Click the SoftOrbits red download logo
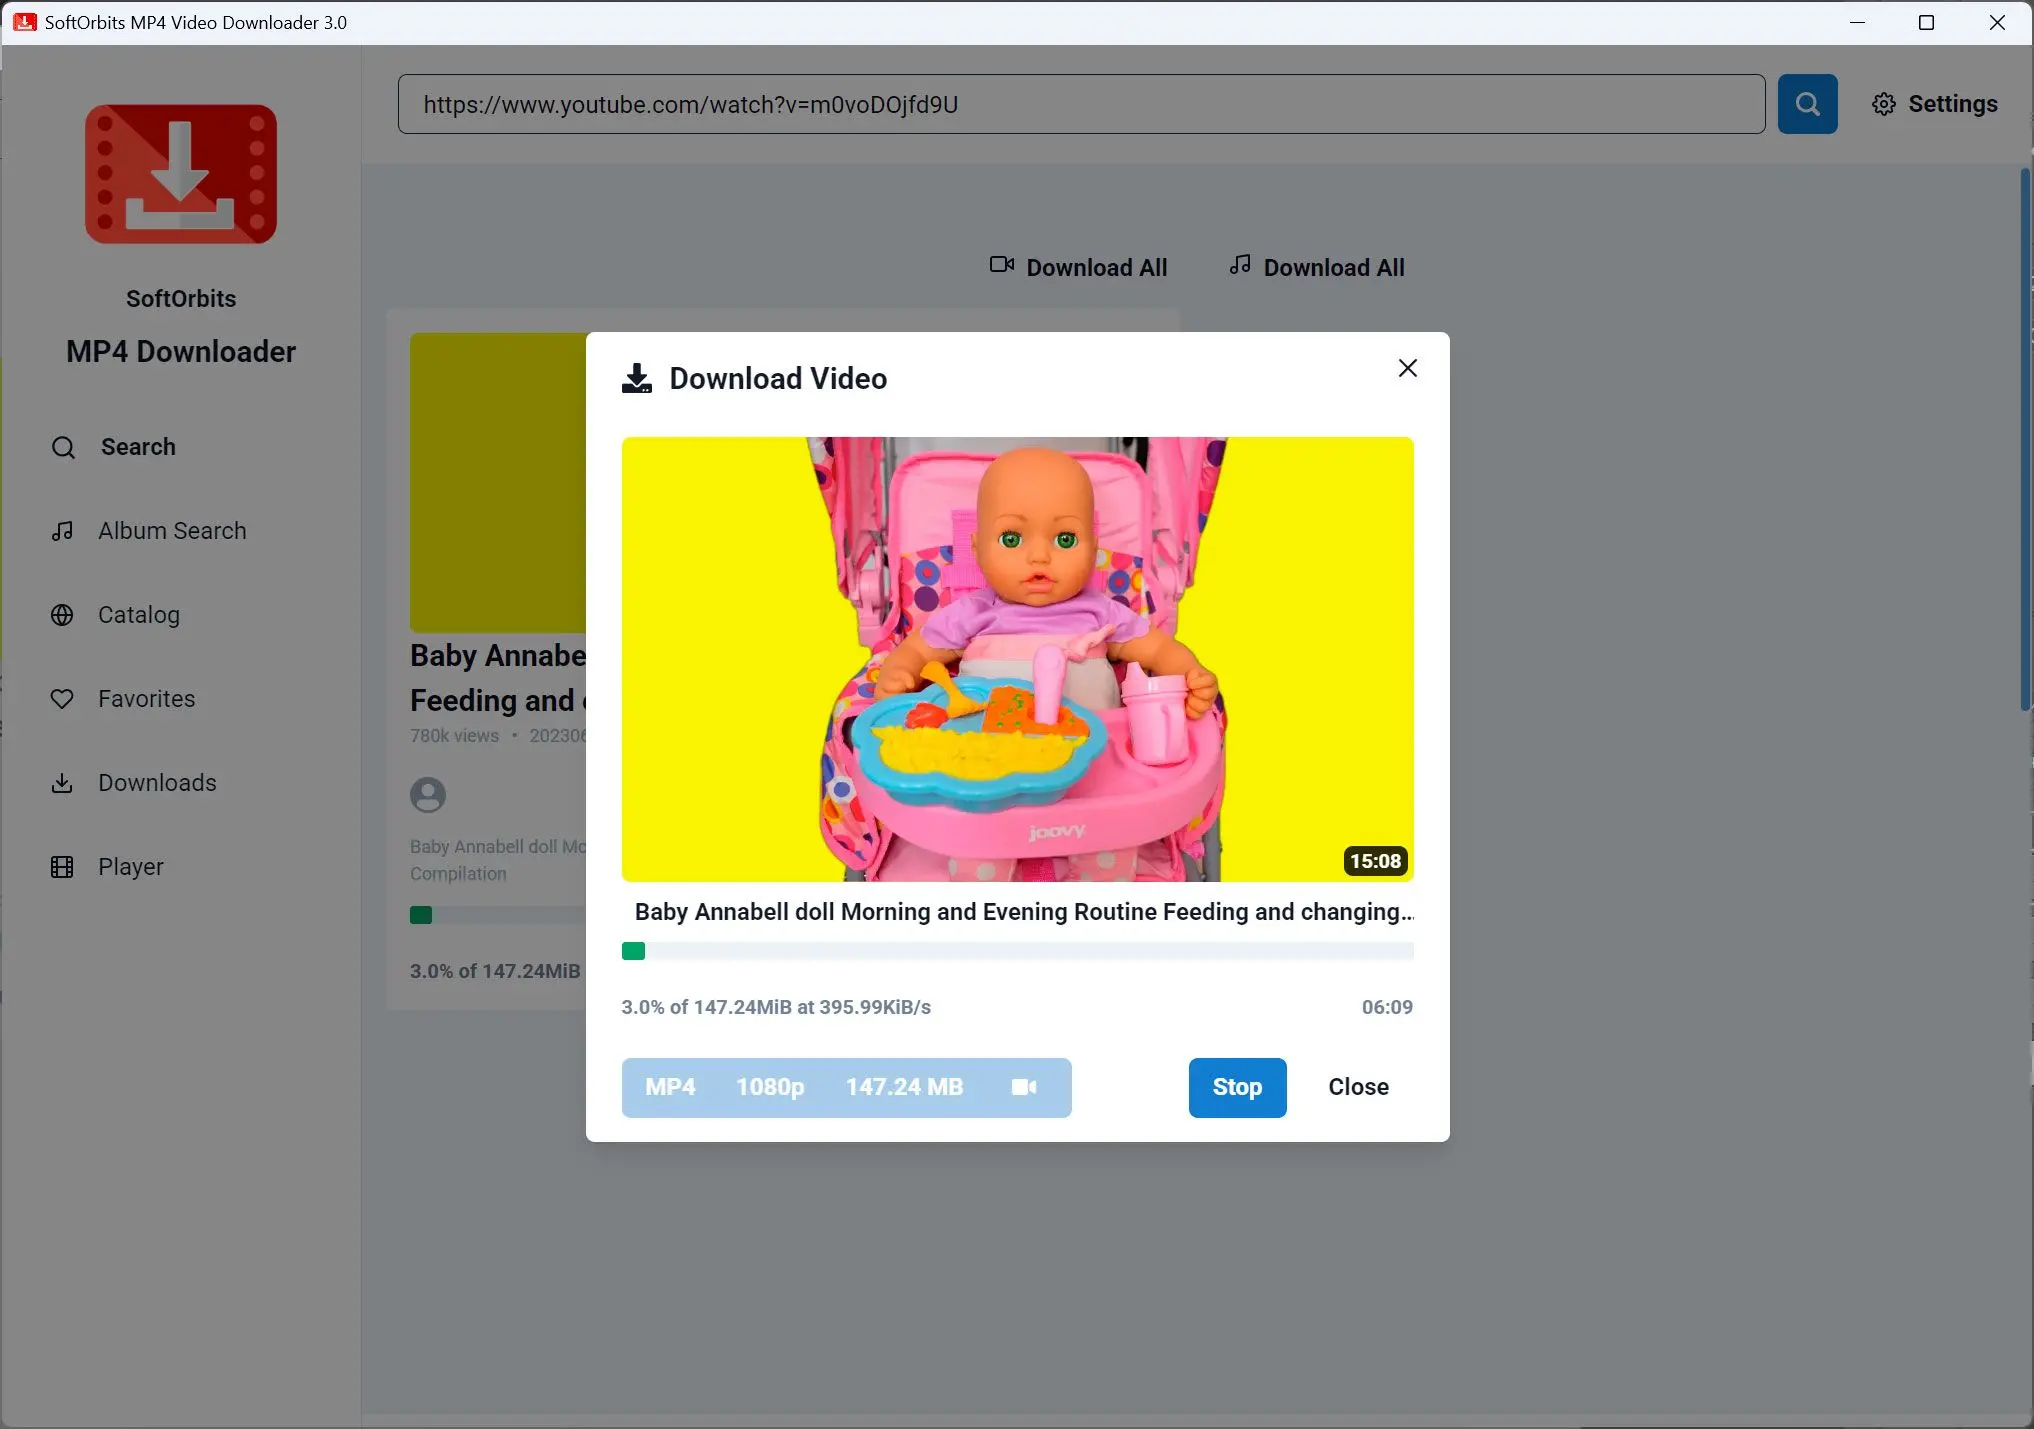The image size is (2034, 1429). coord(181,174)
